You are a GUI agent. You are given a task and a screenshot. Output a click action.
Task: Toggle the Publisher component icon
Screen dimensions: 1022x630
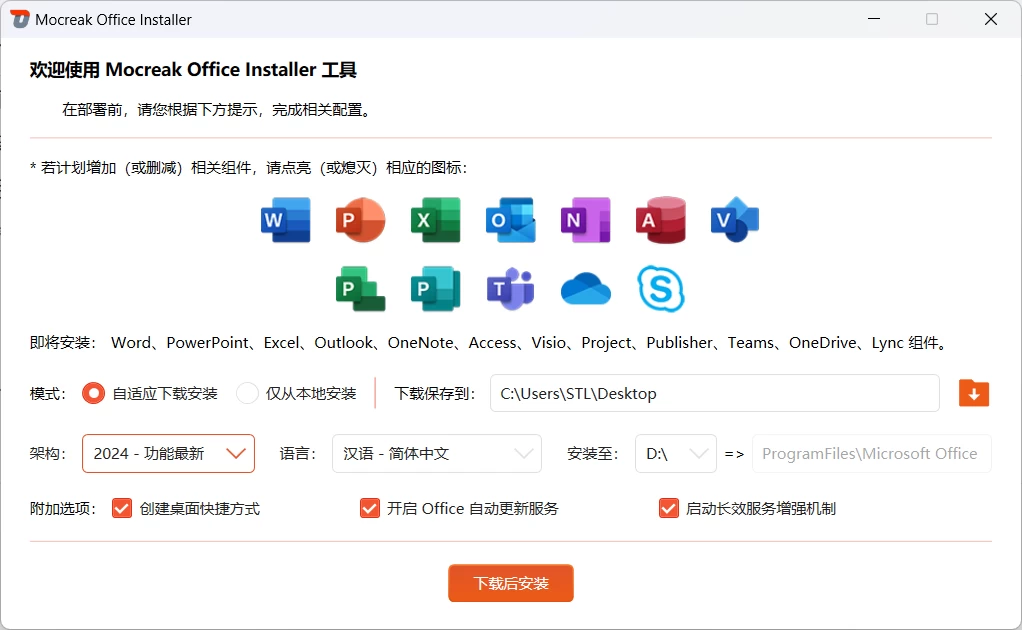click(x=435, y=289)
